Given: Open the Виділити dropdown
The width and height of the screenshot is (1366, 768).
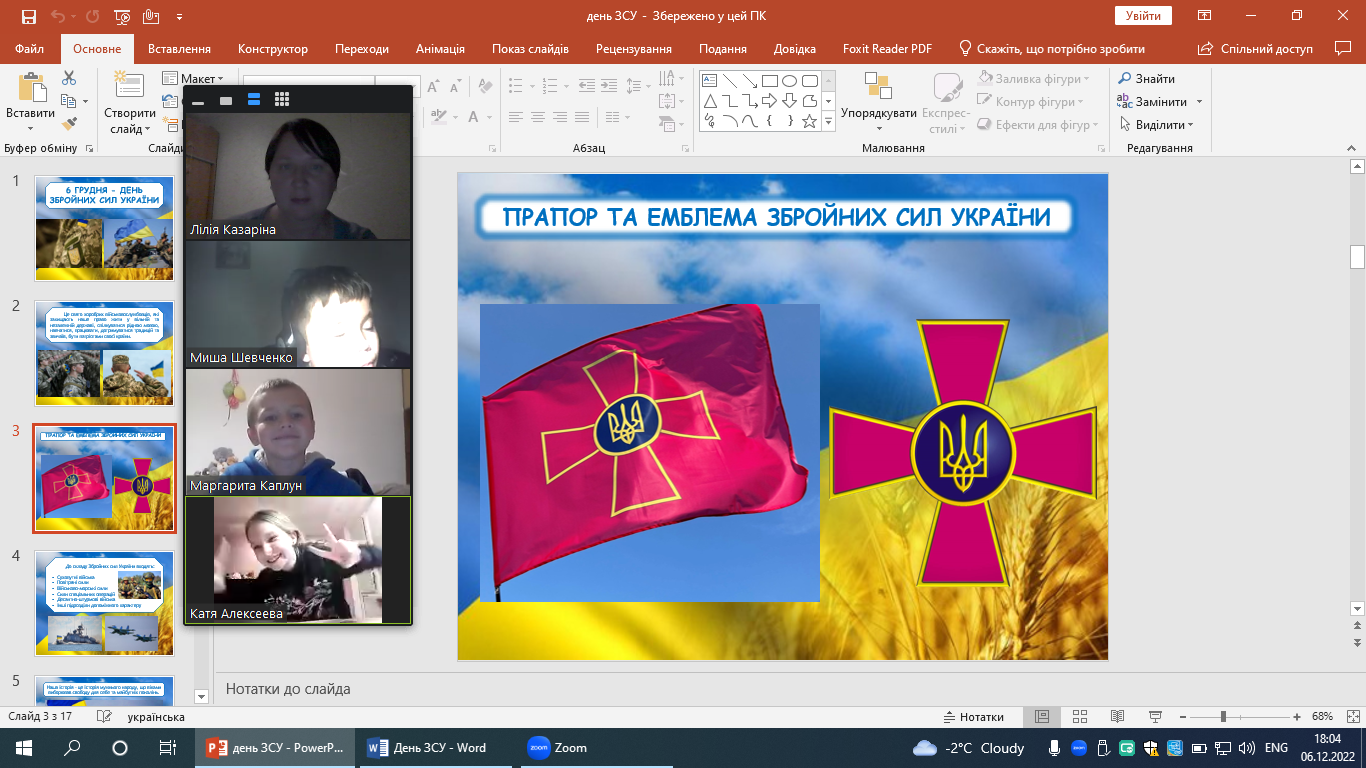Looking at the screenshot, I should pos(1155,125).
